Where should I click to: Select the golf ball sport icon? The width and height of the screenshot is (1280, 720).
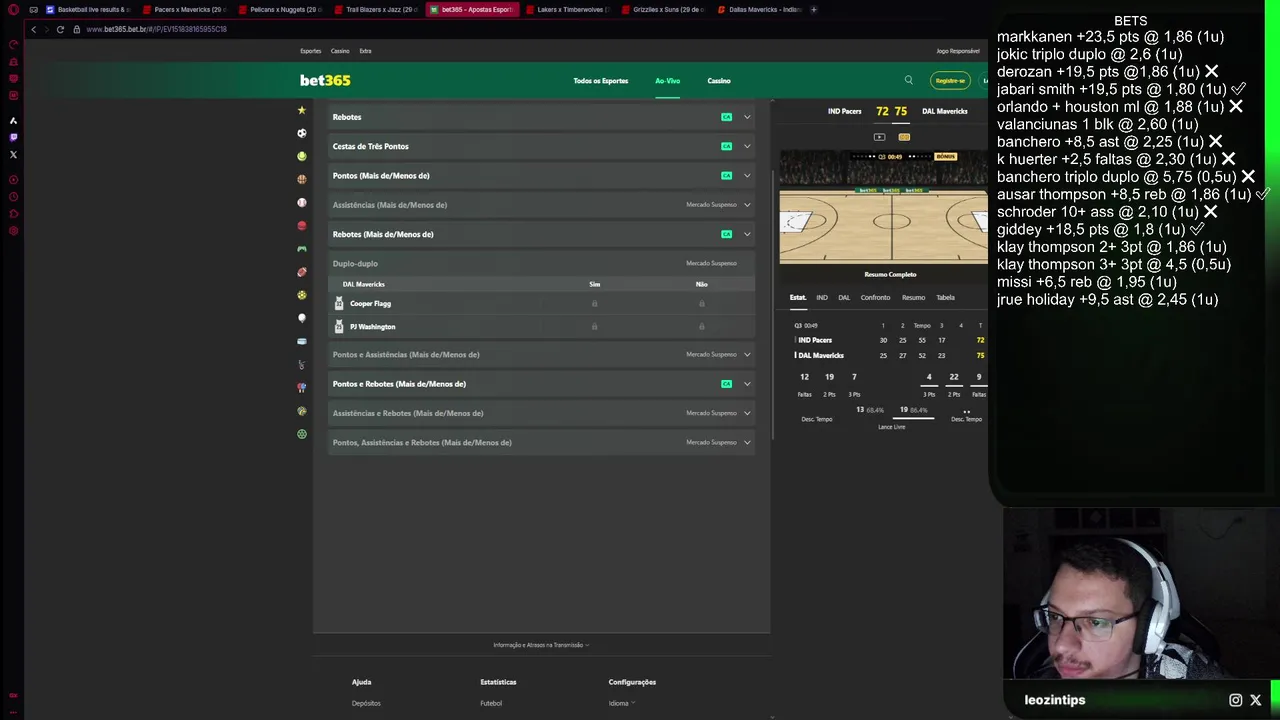(x=302, y=318)
